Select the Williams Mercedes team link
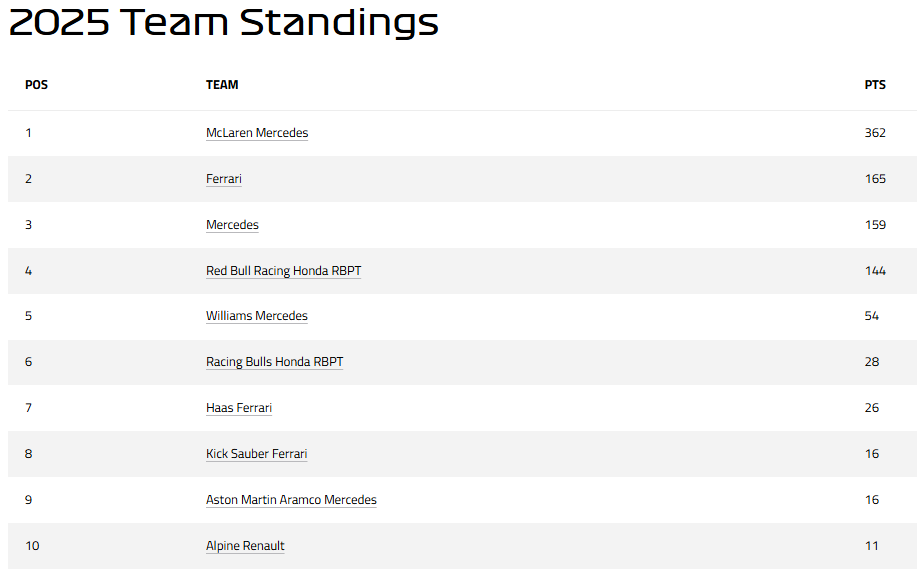This screenshot has width=917, height=571. (x=257, y=316)
